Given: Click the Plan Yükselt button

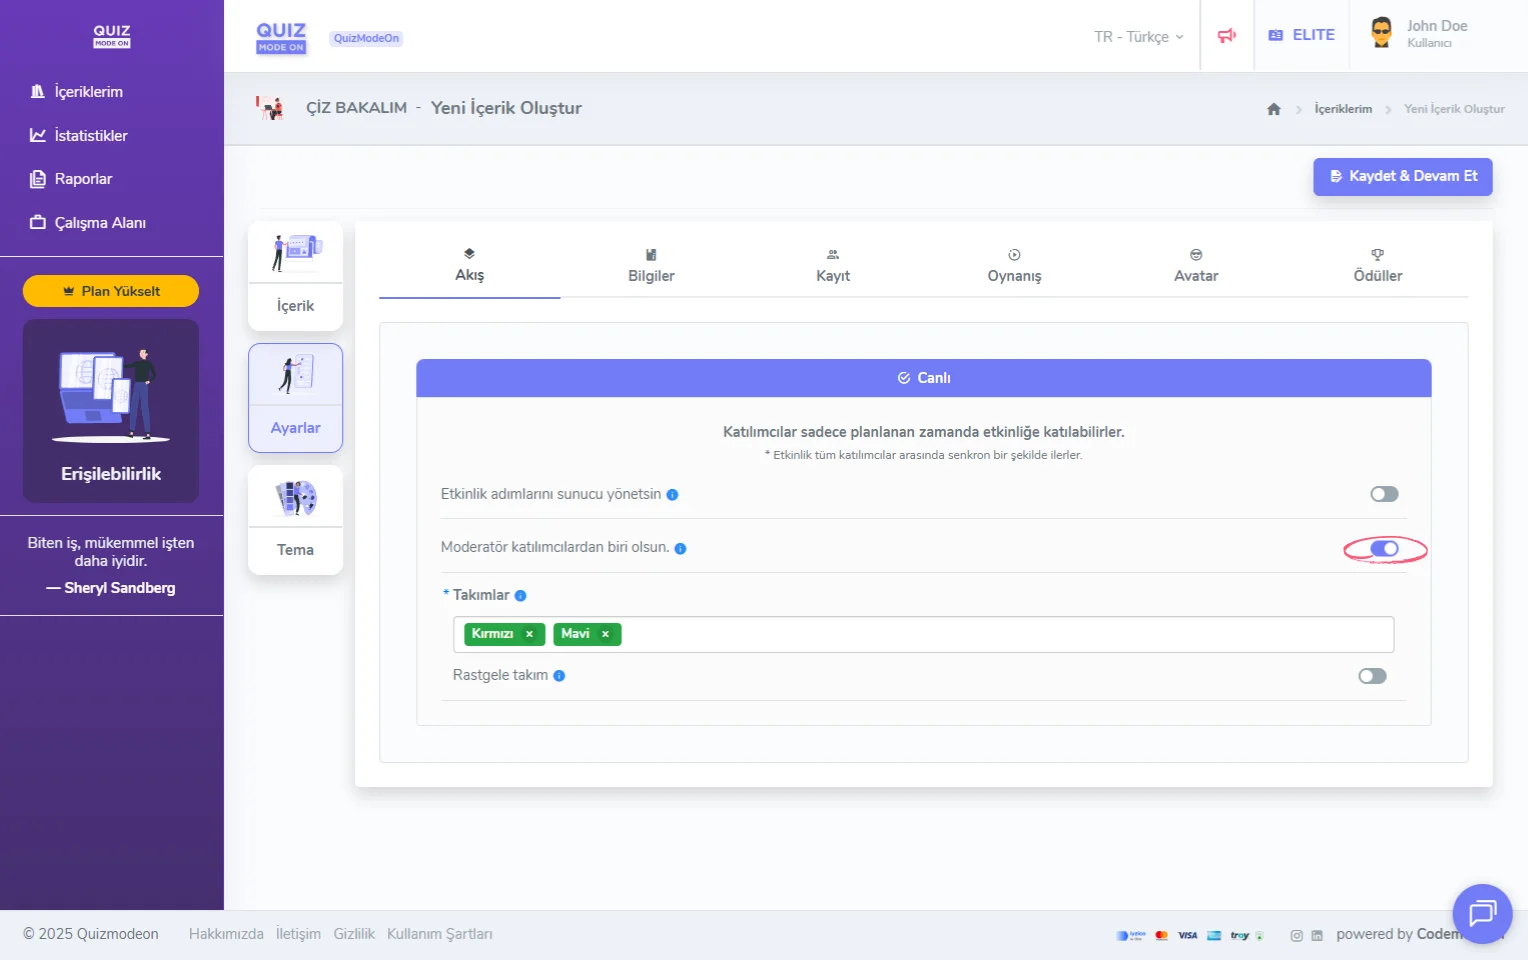Looking at the screenshot, I should coord(111,291).
